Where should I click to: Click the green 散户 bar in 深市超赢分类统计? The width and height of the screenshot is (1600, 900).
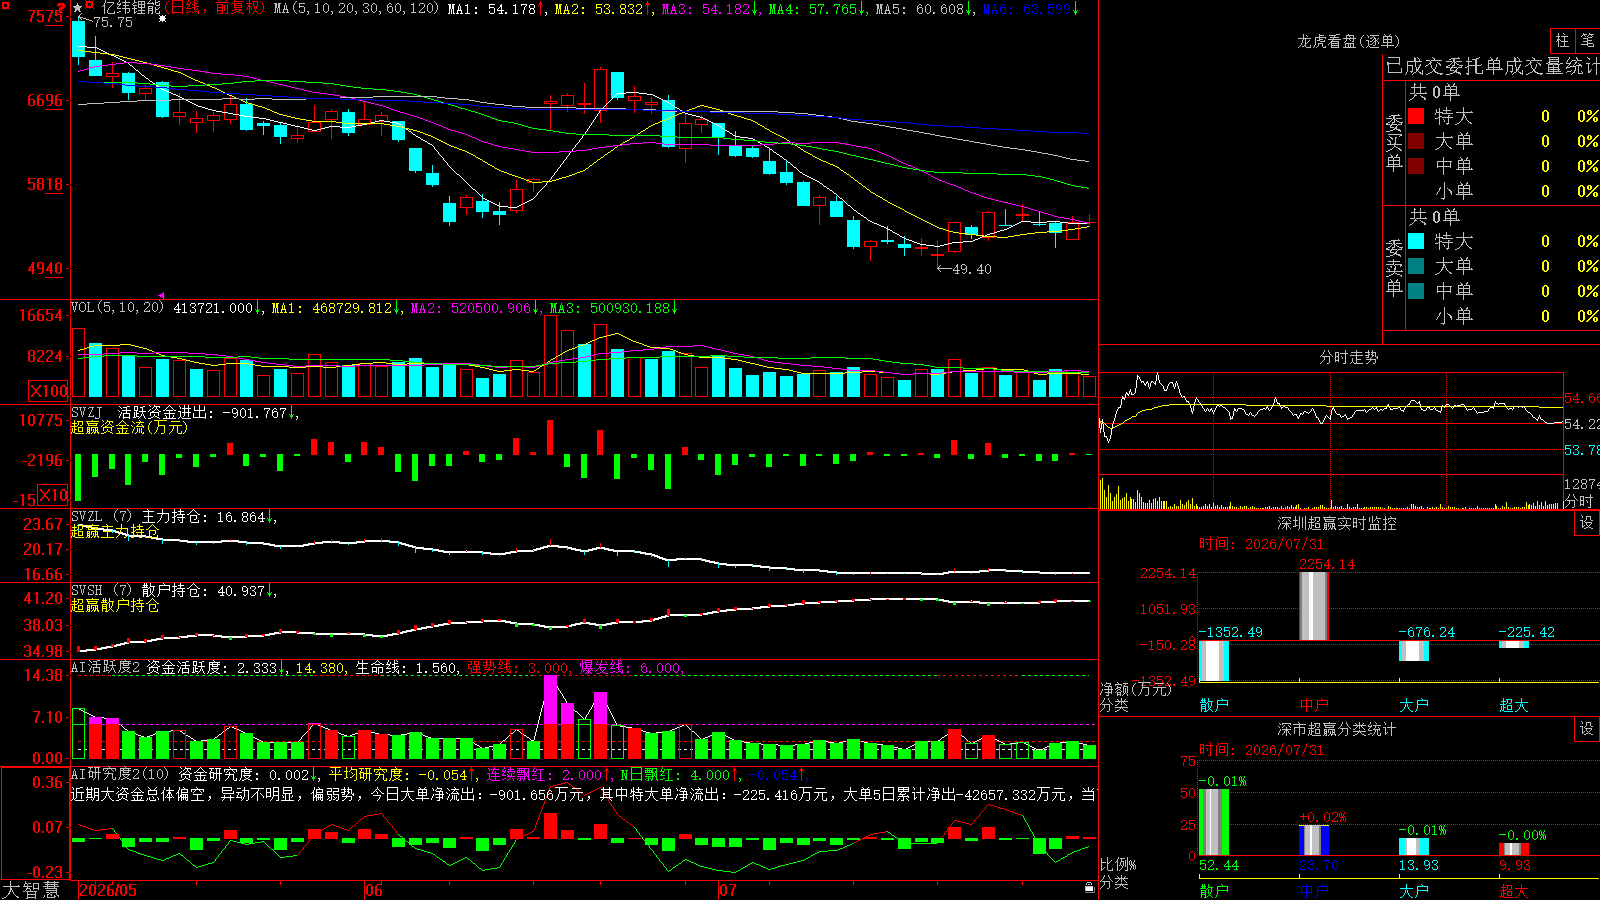point(1214,823)
